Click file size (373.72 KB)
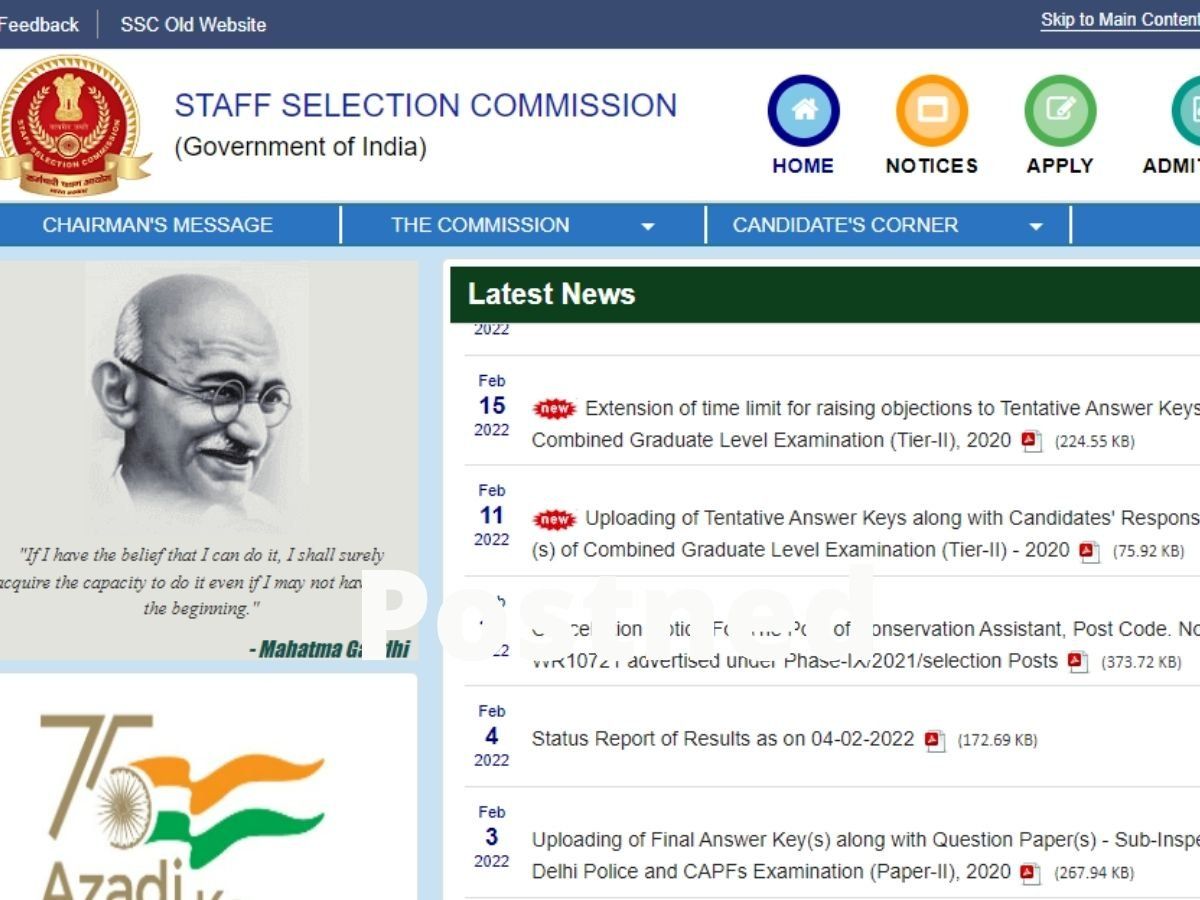The height and width of the screenshot is (900, 1200). [1141, 662]
